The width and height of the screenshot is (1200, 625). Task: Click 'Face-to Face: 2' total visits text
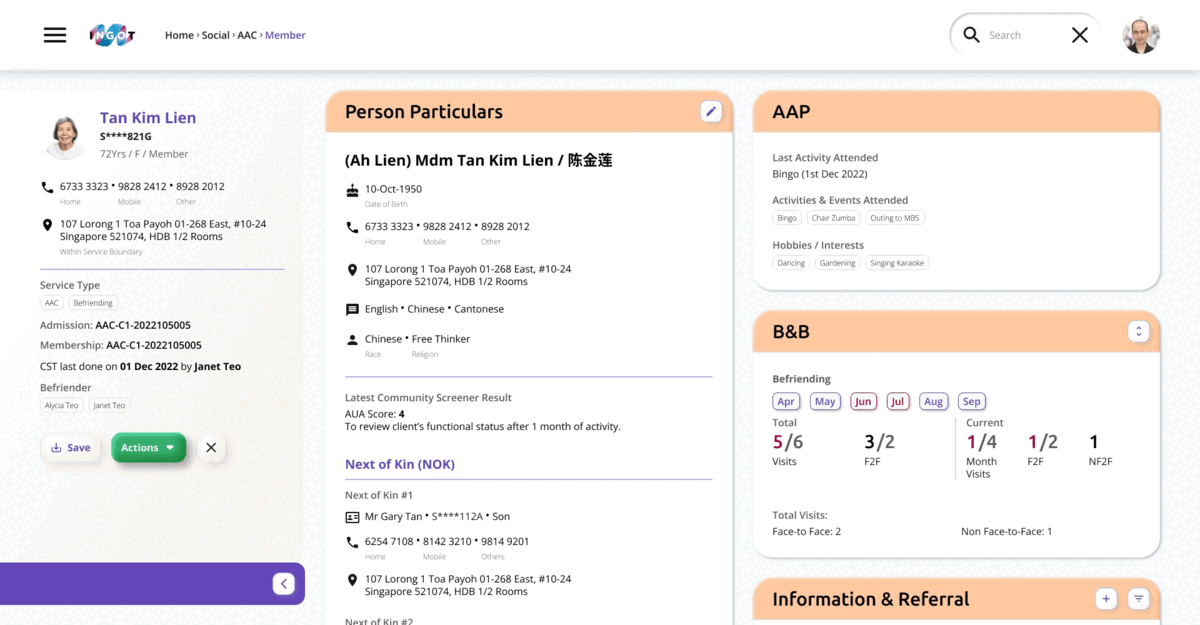807,532
